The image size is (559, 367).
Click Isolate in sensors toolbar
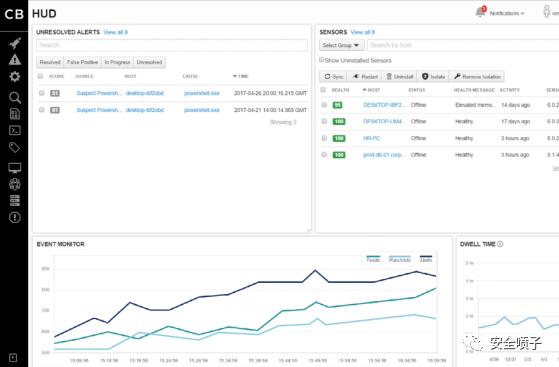coord(433,76)
